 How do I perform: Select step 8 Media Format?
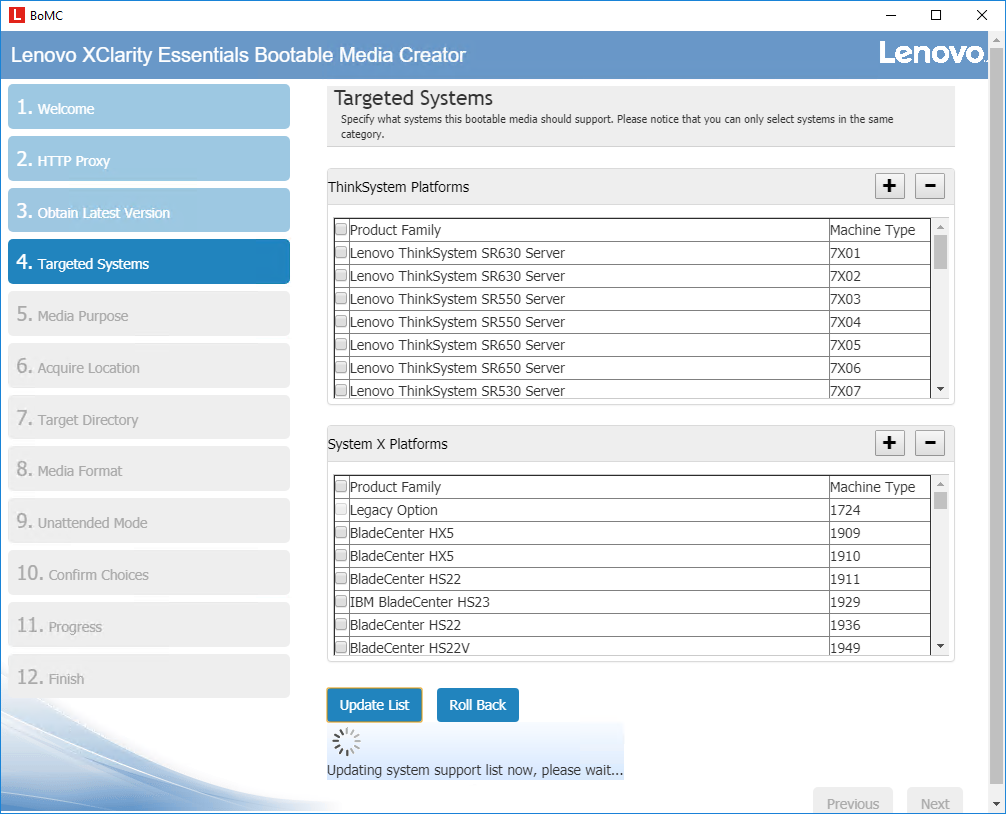point(149,470)
